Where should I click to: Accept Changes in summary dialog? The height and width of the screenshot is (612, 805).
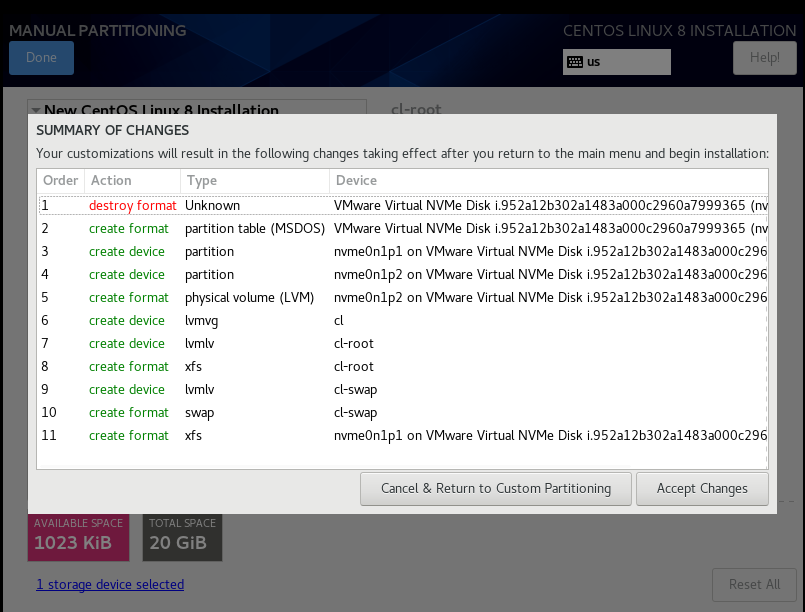pyautogui.click(x=702, y=489)
